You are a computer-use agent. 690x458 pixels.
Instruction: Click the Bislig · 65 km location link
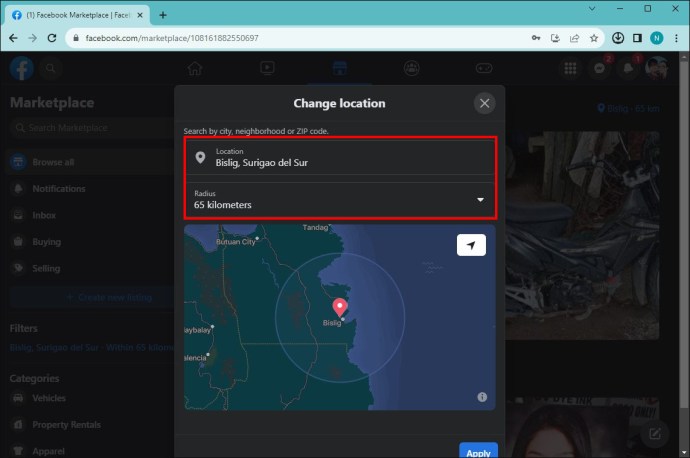(x=628, y=108)
